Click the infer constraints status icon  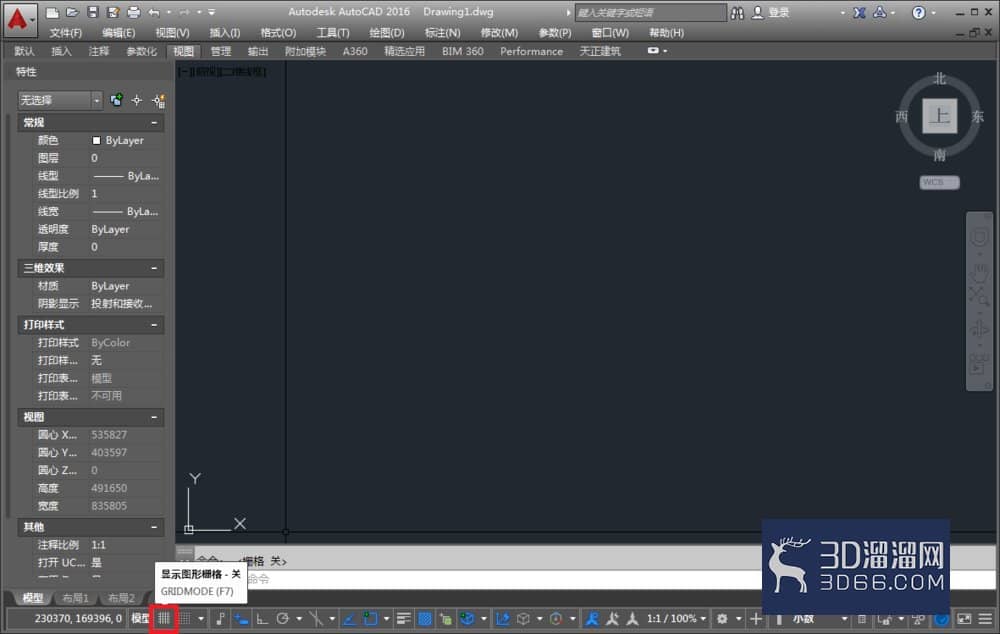[x=220, y=619]
